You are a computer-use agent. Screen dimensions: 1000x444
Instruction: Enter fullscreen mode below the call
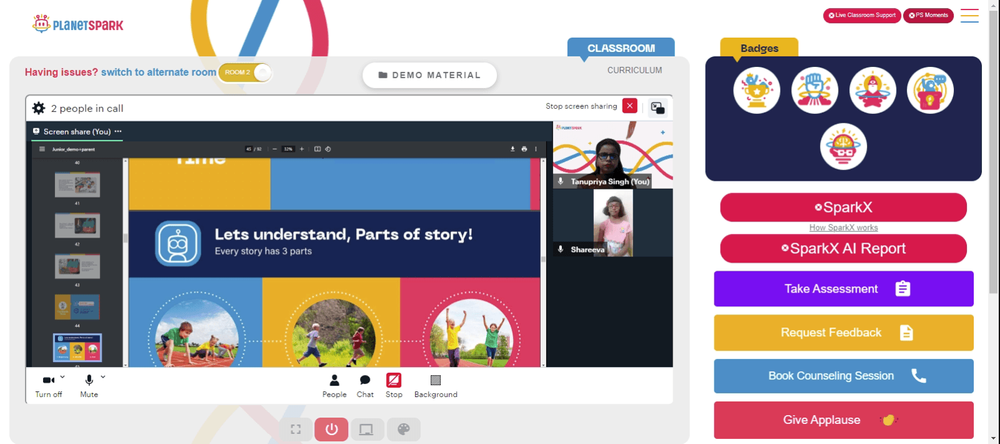pyautogui.click(x=295, y=429)
